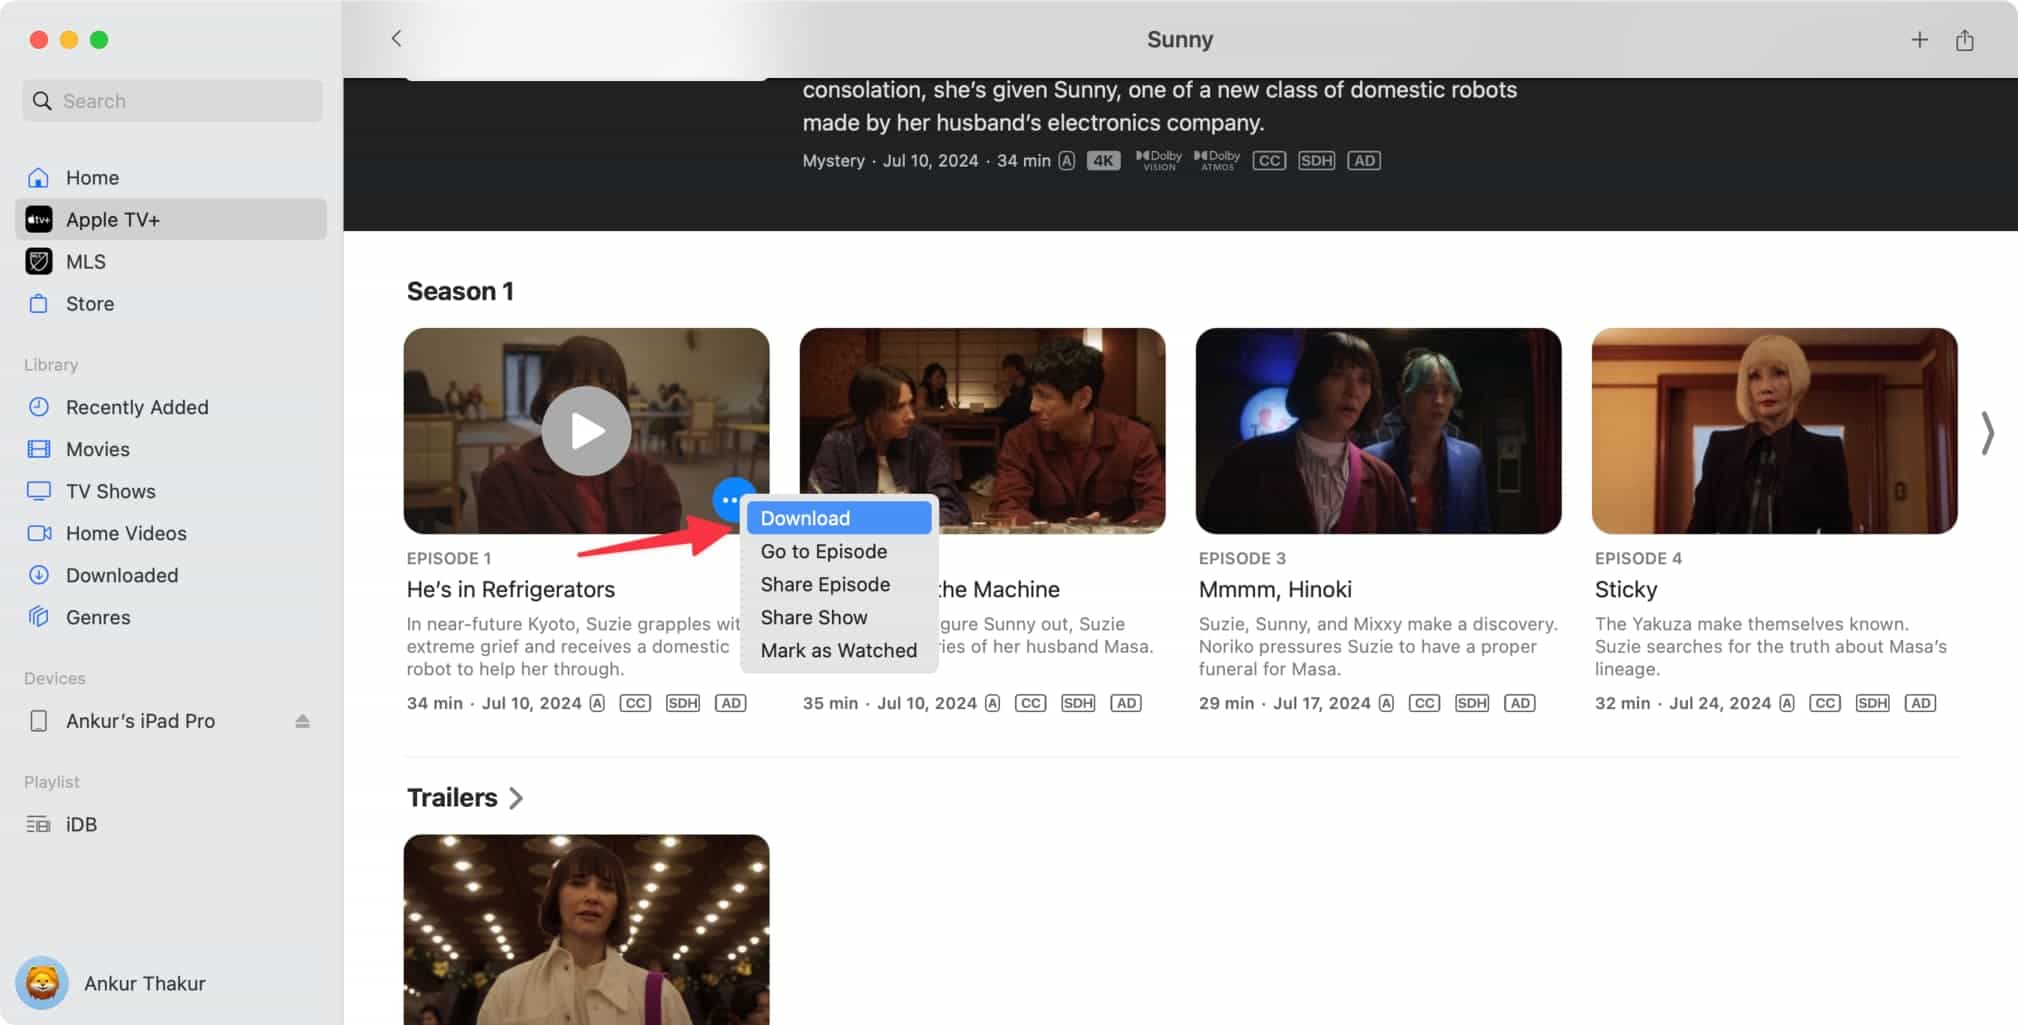Click the Sunny window title

pyautogui.click(x=1180, y=39)
